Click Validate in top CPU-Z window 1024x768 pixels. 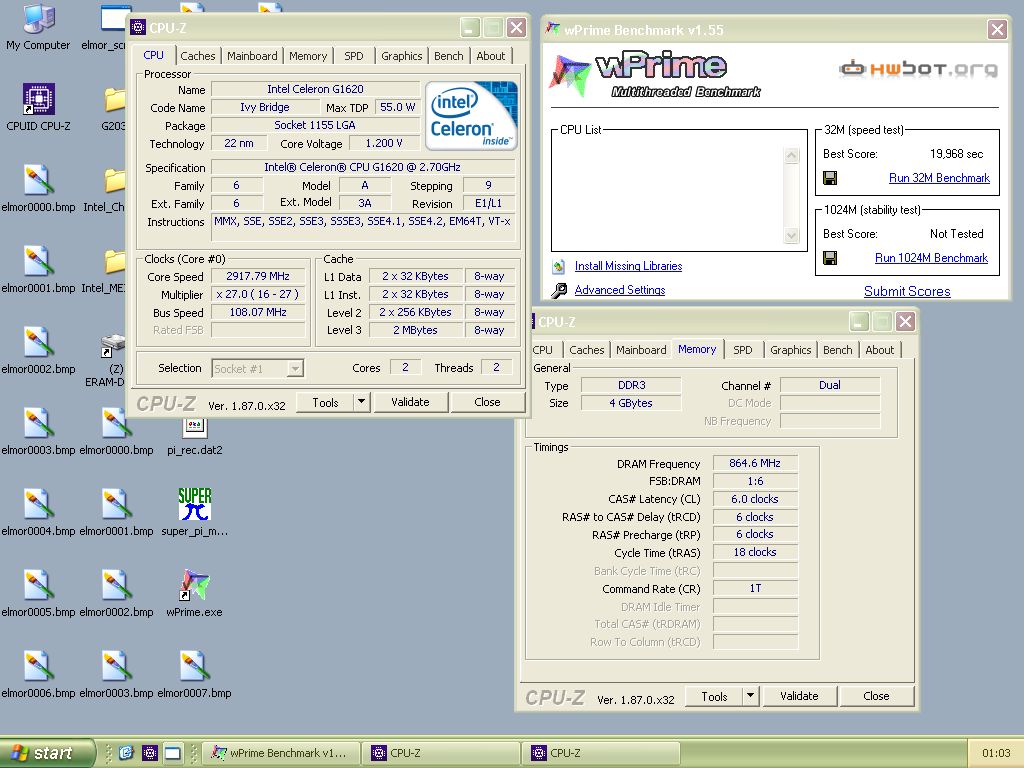point(410,402)
